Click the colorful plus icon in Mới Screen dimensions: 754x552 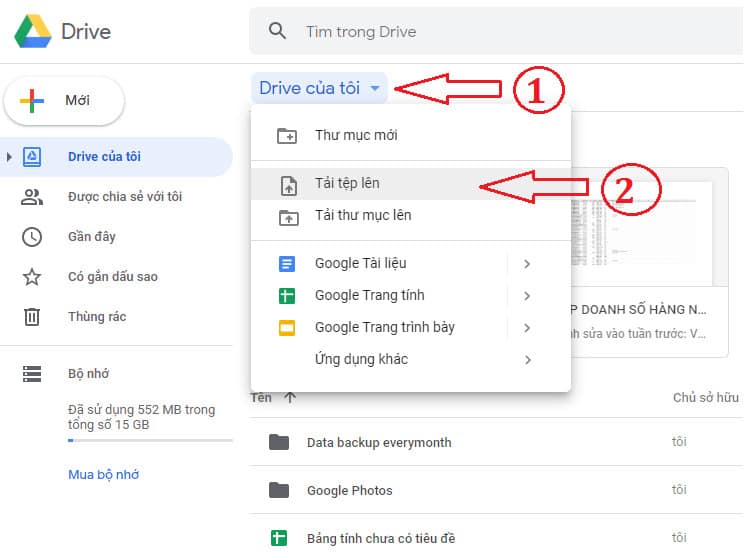click(32, 100)
